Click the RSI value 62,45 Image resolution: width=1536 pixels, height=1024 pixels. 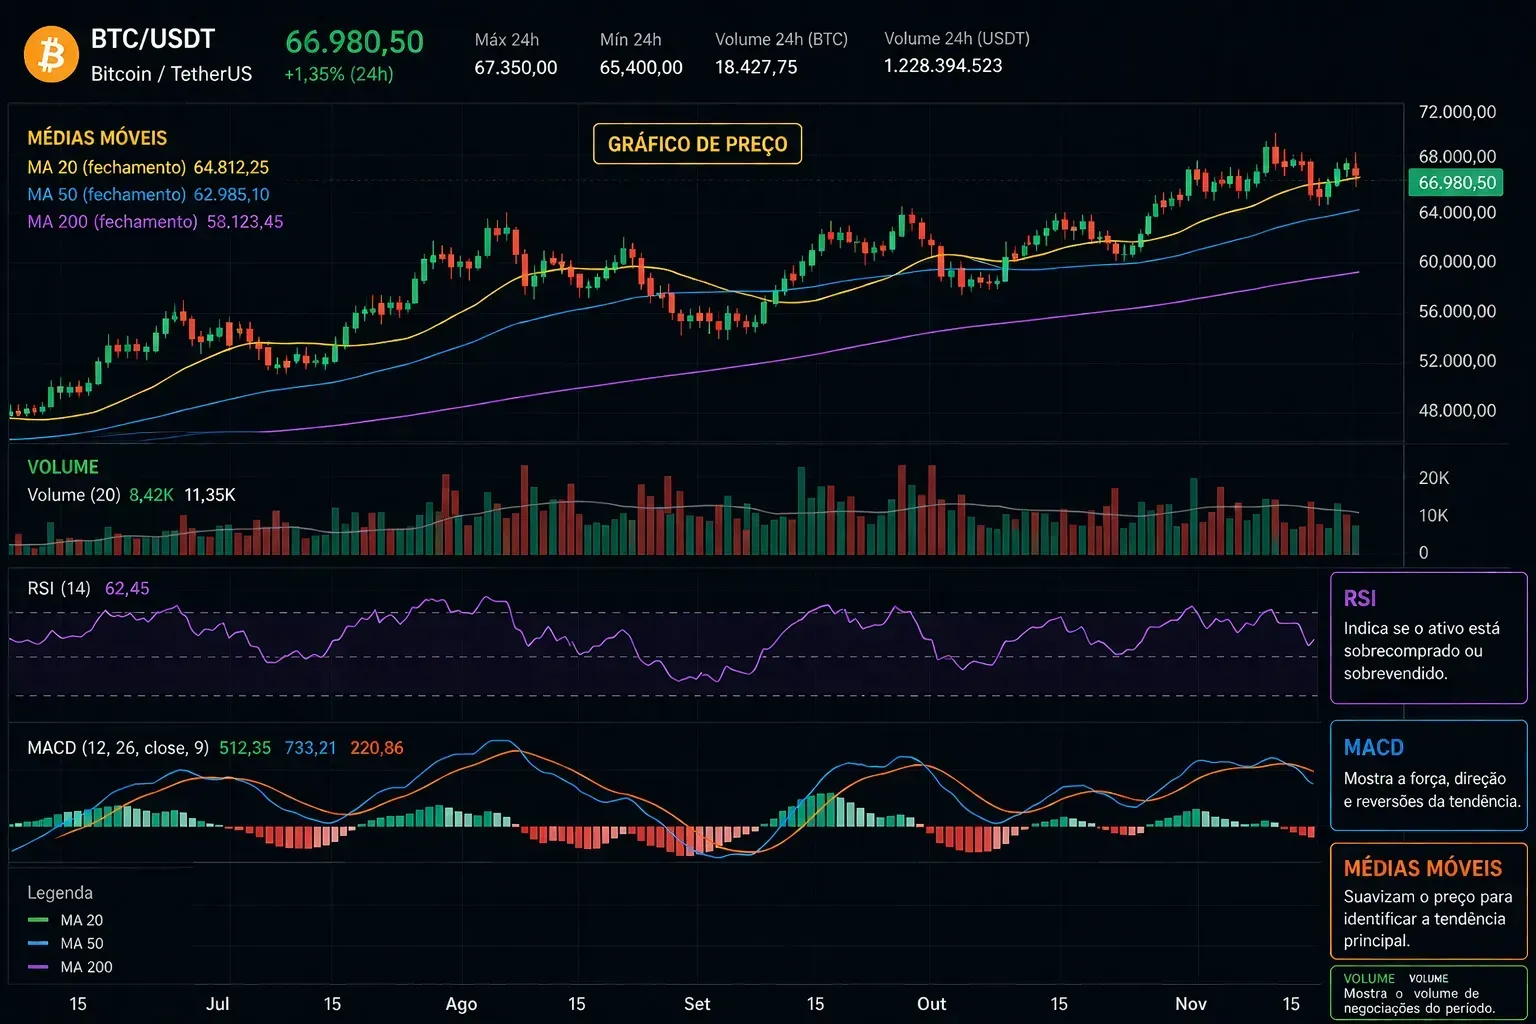[127, 588]
